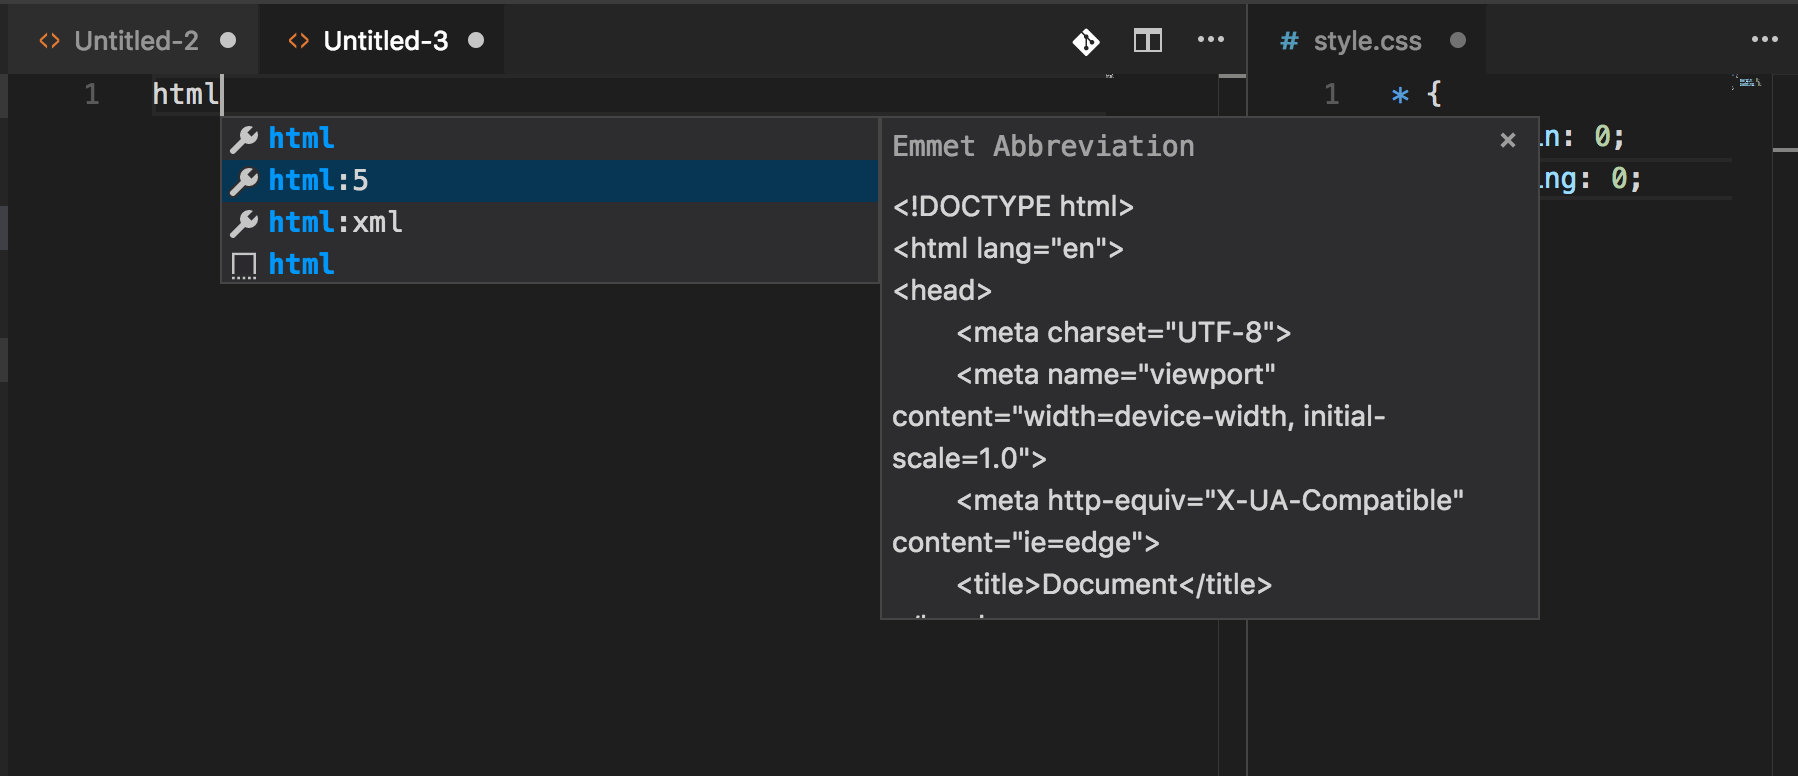This screenshot has width=1798, height=776.
Task: Split the editor with the split icon
Action: point(1148,41)
